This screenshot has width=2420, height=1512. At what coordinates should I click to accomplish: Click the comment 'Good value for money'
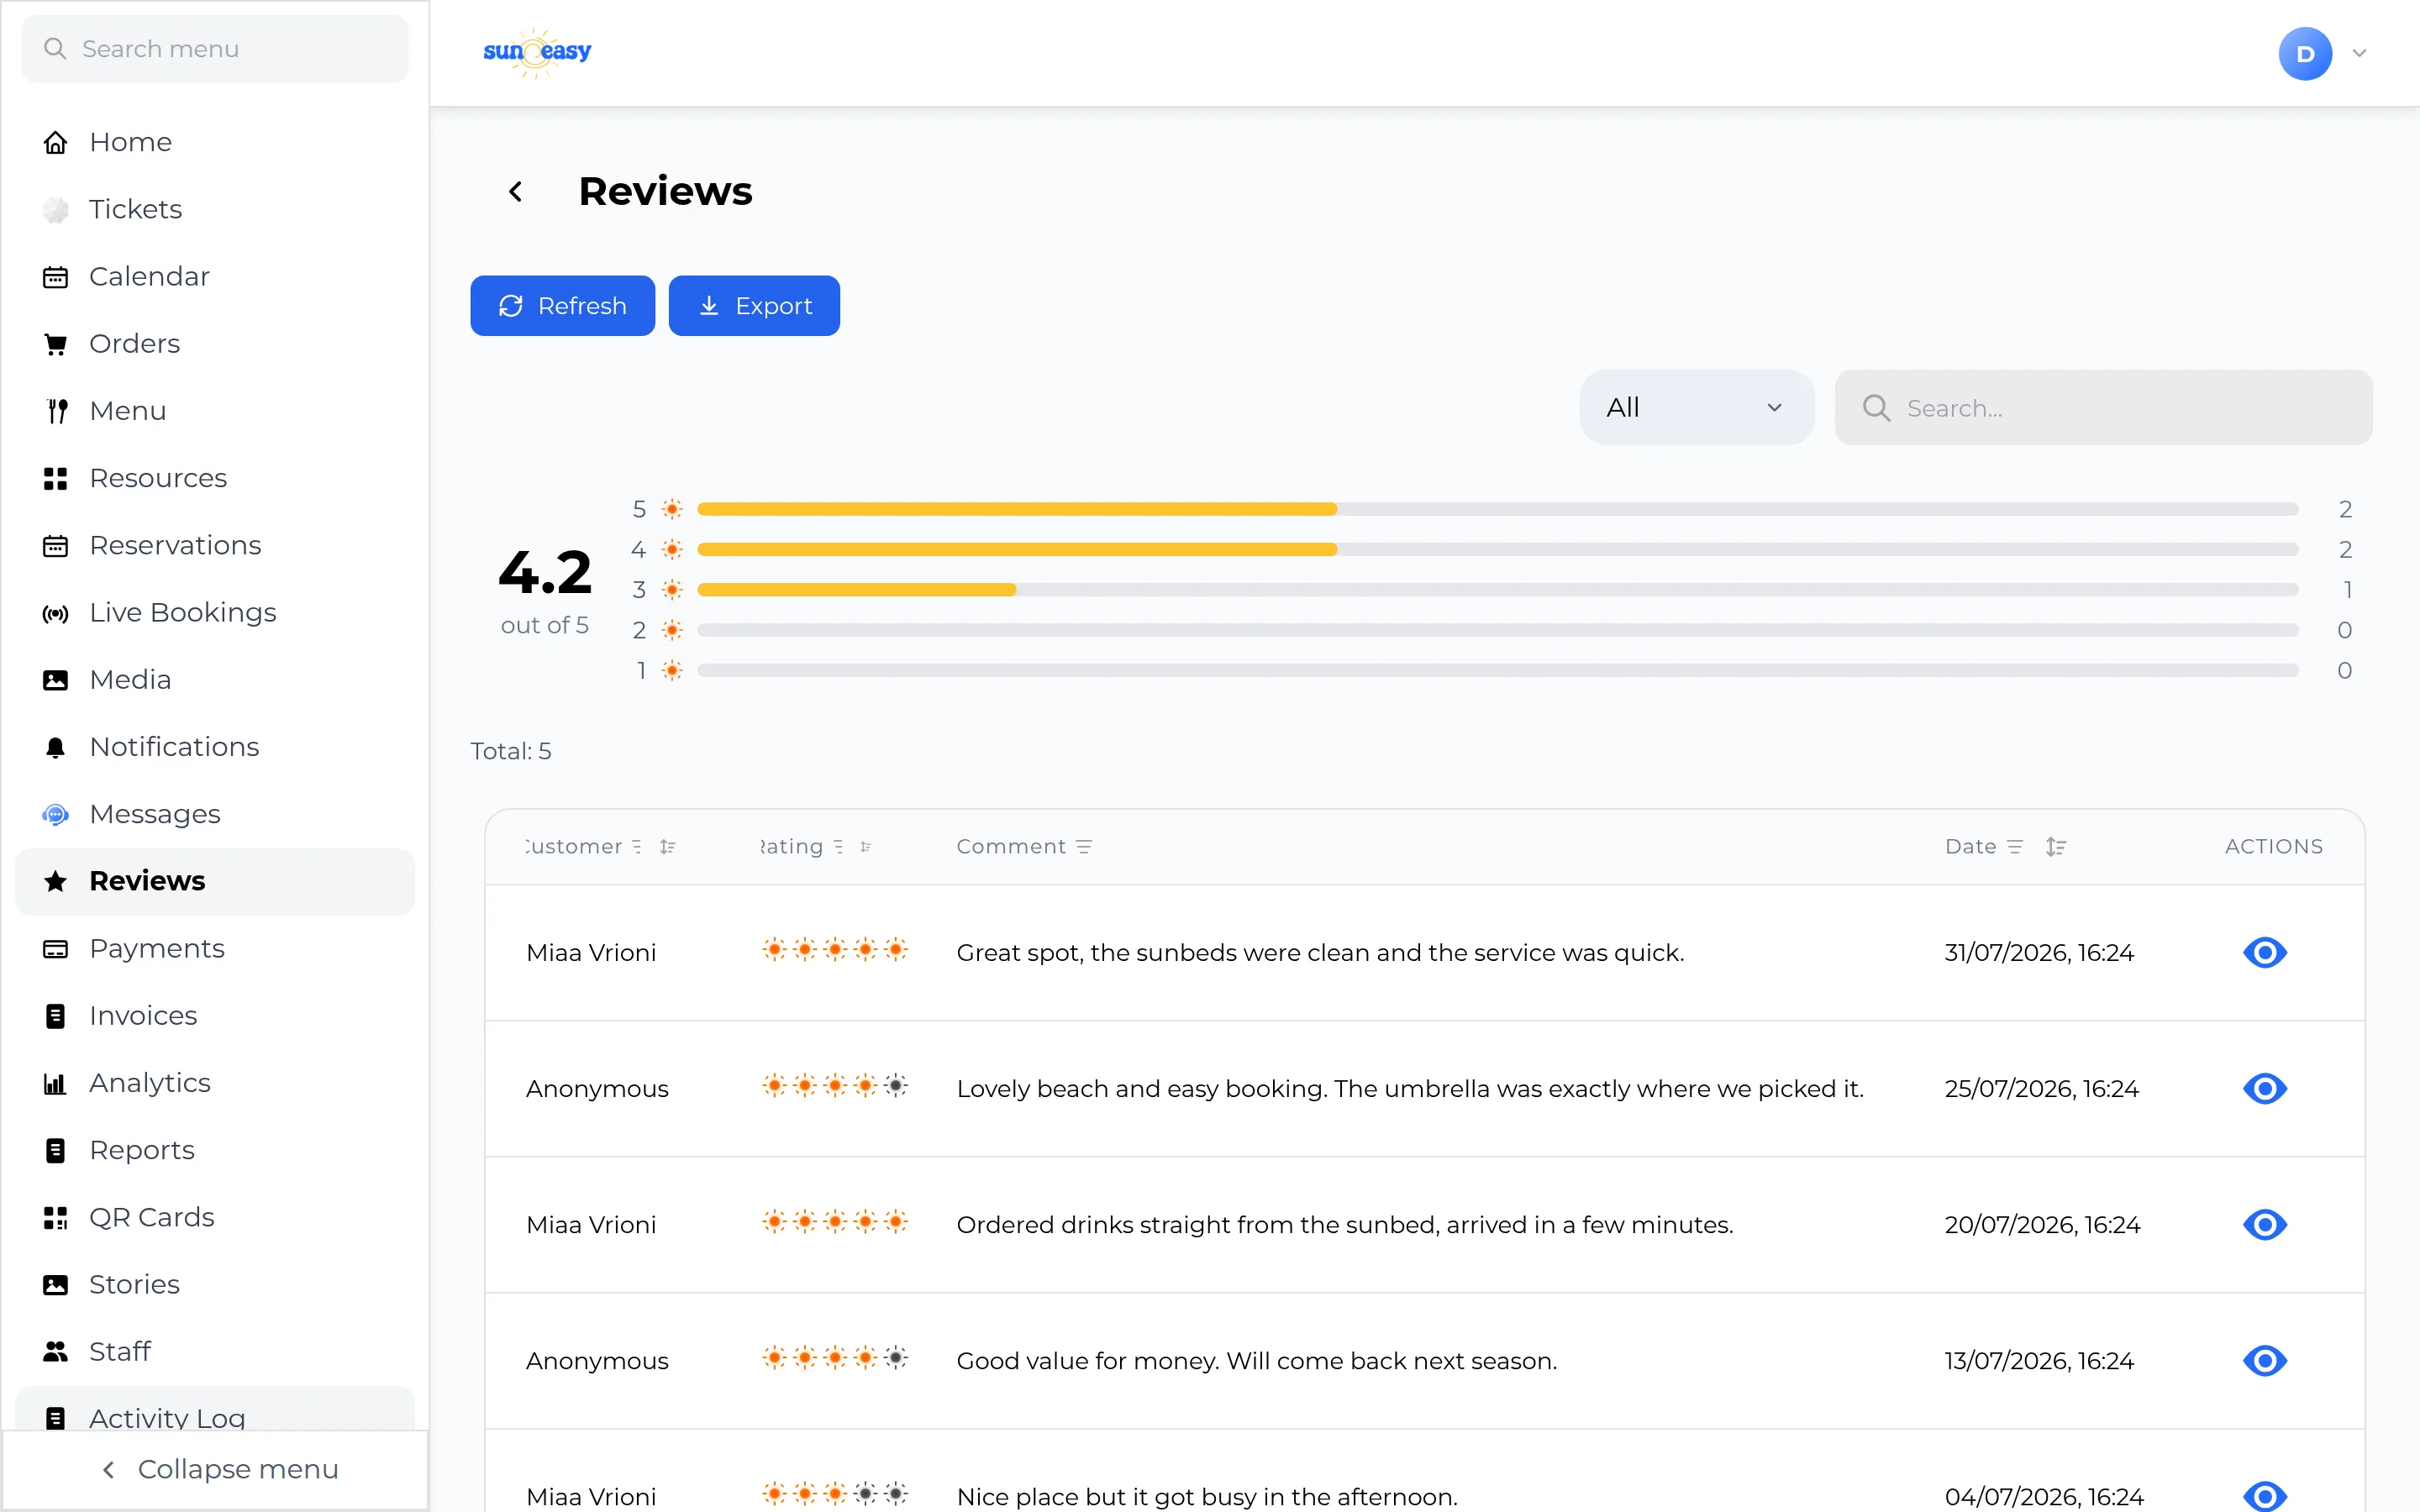[1257, 1361]
